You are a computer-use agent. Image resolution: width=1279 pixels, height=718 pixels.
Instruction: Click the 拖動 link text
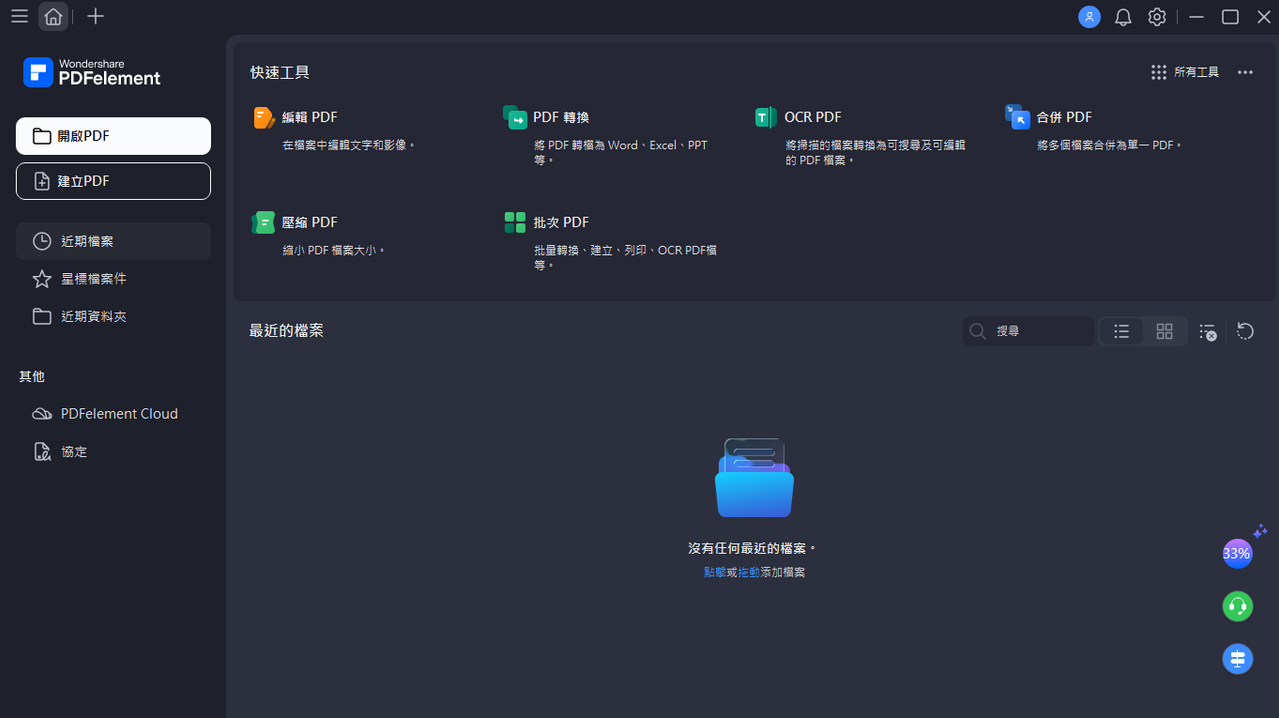[x=749, y=572]
